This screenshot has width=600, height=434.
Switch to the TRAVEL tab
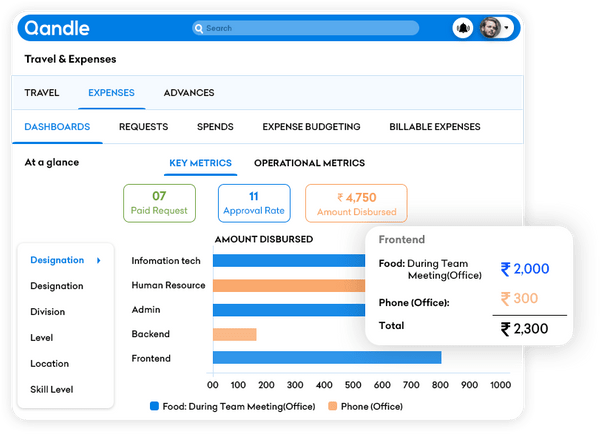tap(42, 93)
